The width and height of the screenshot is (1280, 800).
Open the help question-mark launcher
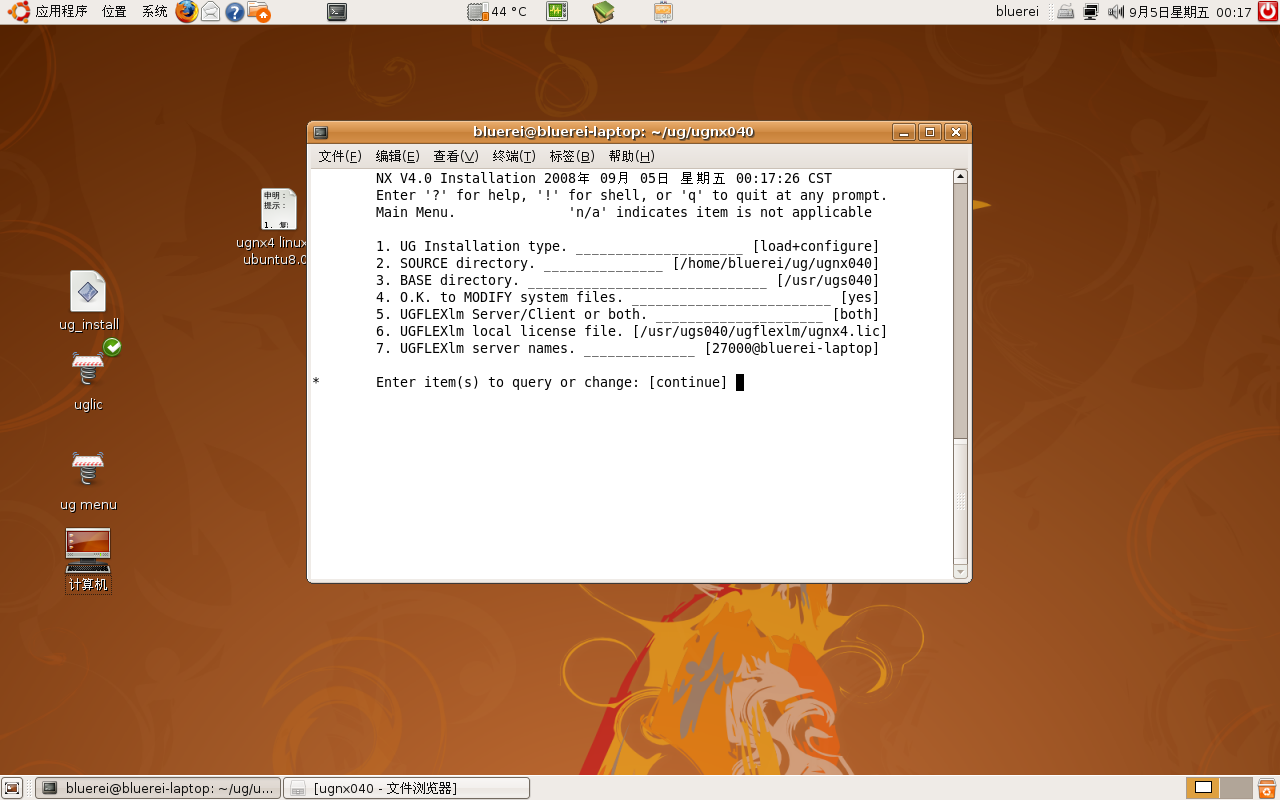[234, 12]
